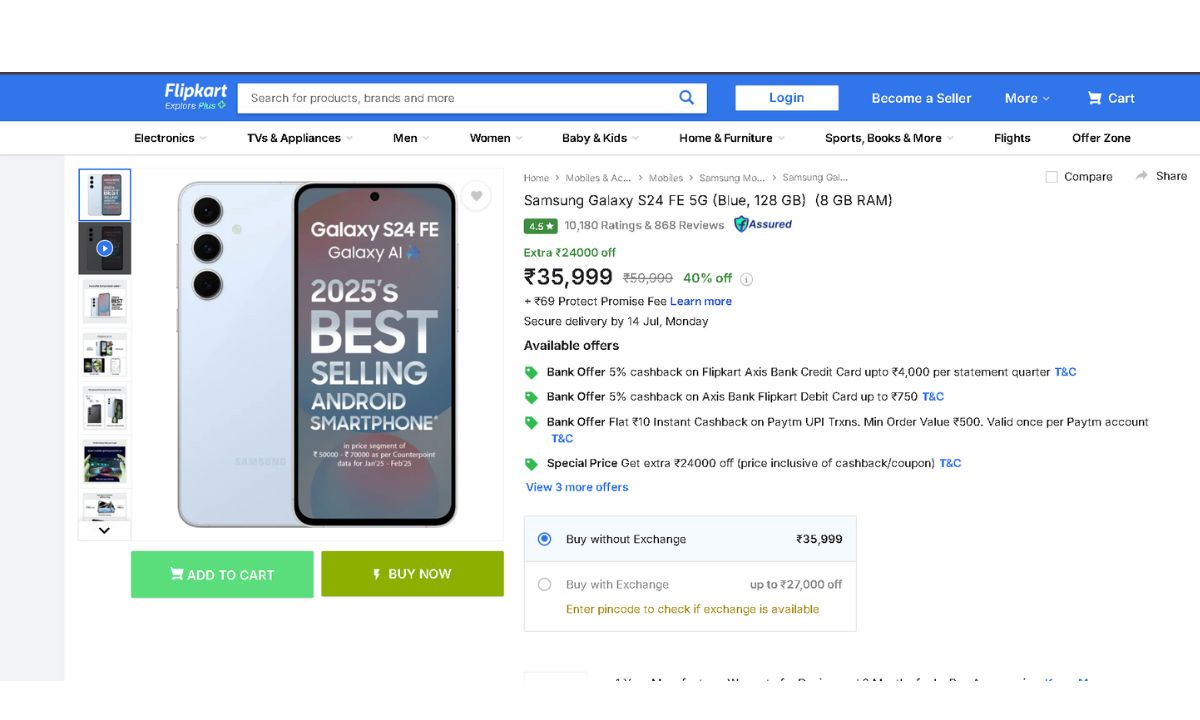Click the search magnifier icon
1200x720 pixels.
pos(686,97)
